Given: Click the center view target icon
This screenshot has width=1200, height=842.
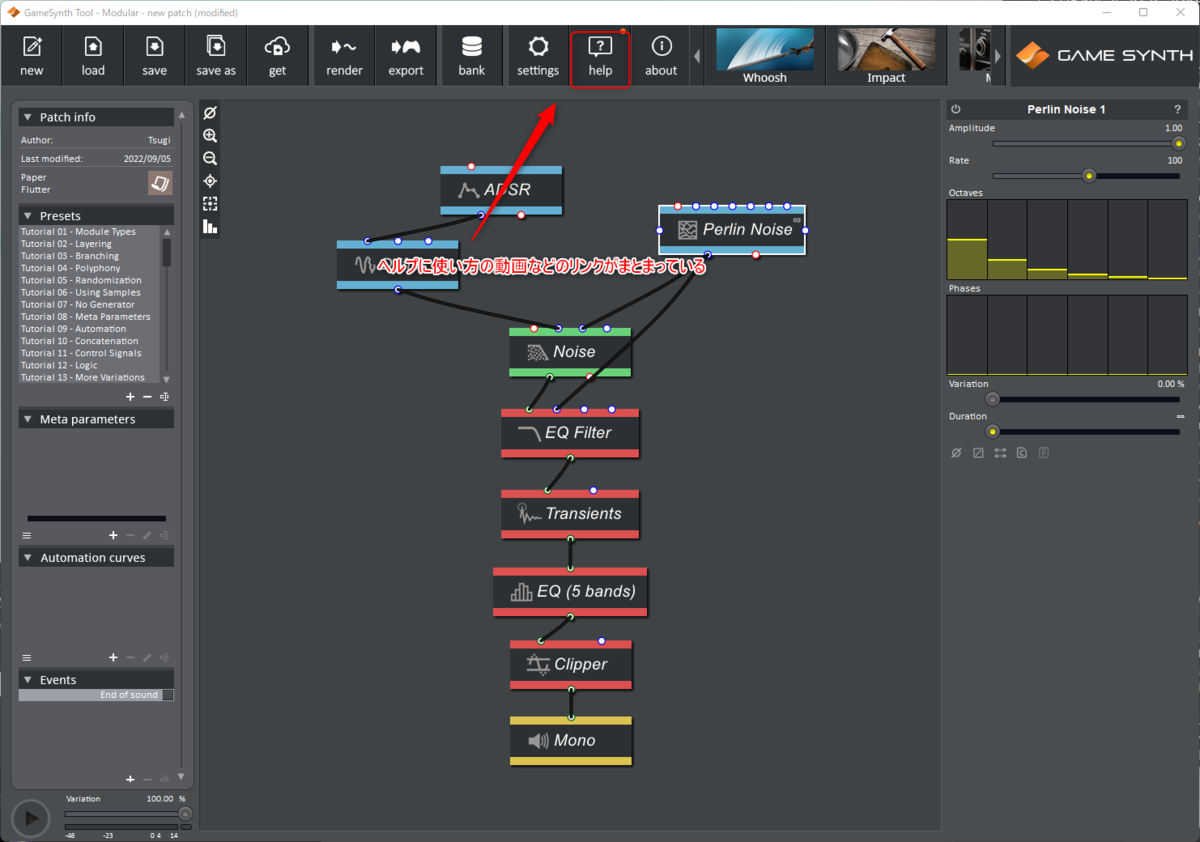Looking at the screenshot, I should coord(210,181).
